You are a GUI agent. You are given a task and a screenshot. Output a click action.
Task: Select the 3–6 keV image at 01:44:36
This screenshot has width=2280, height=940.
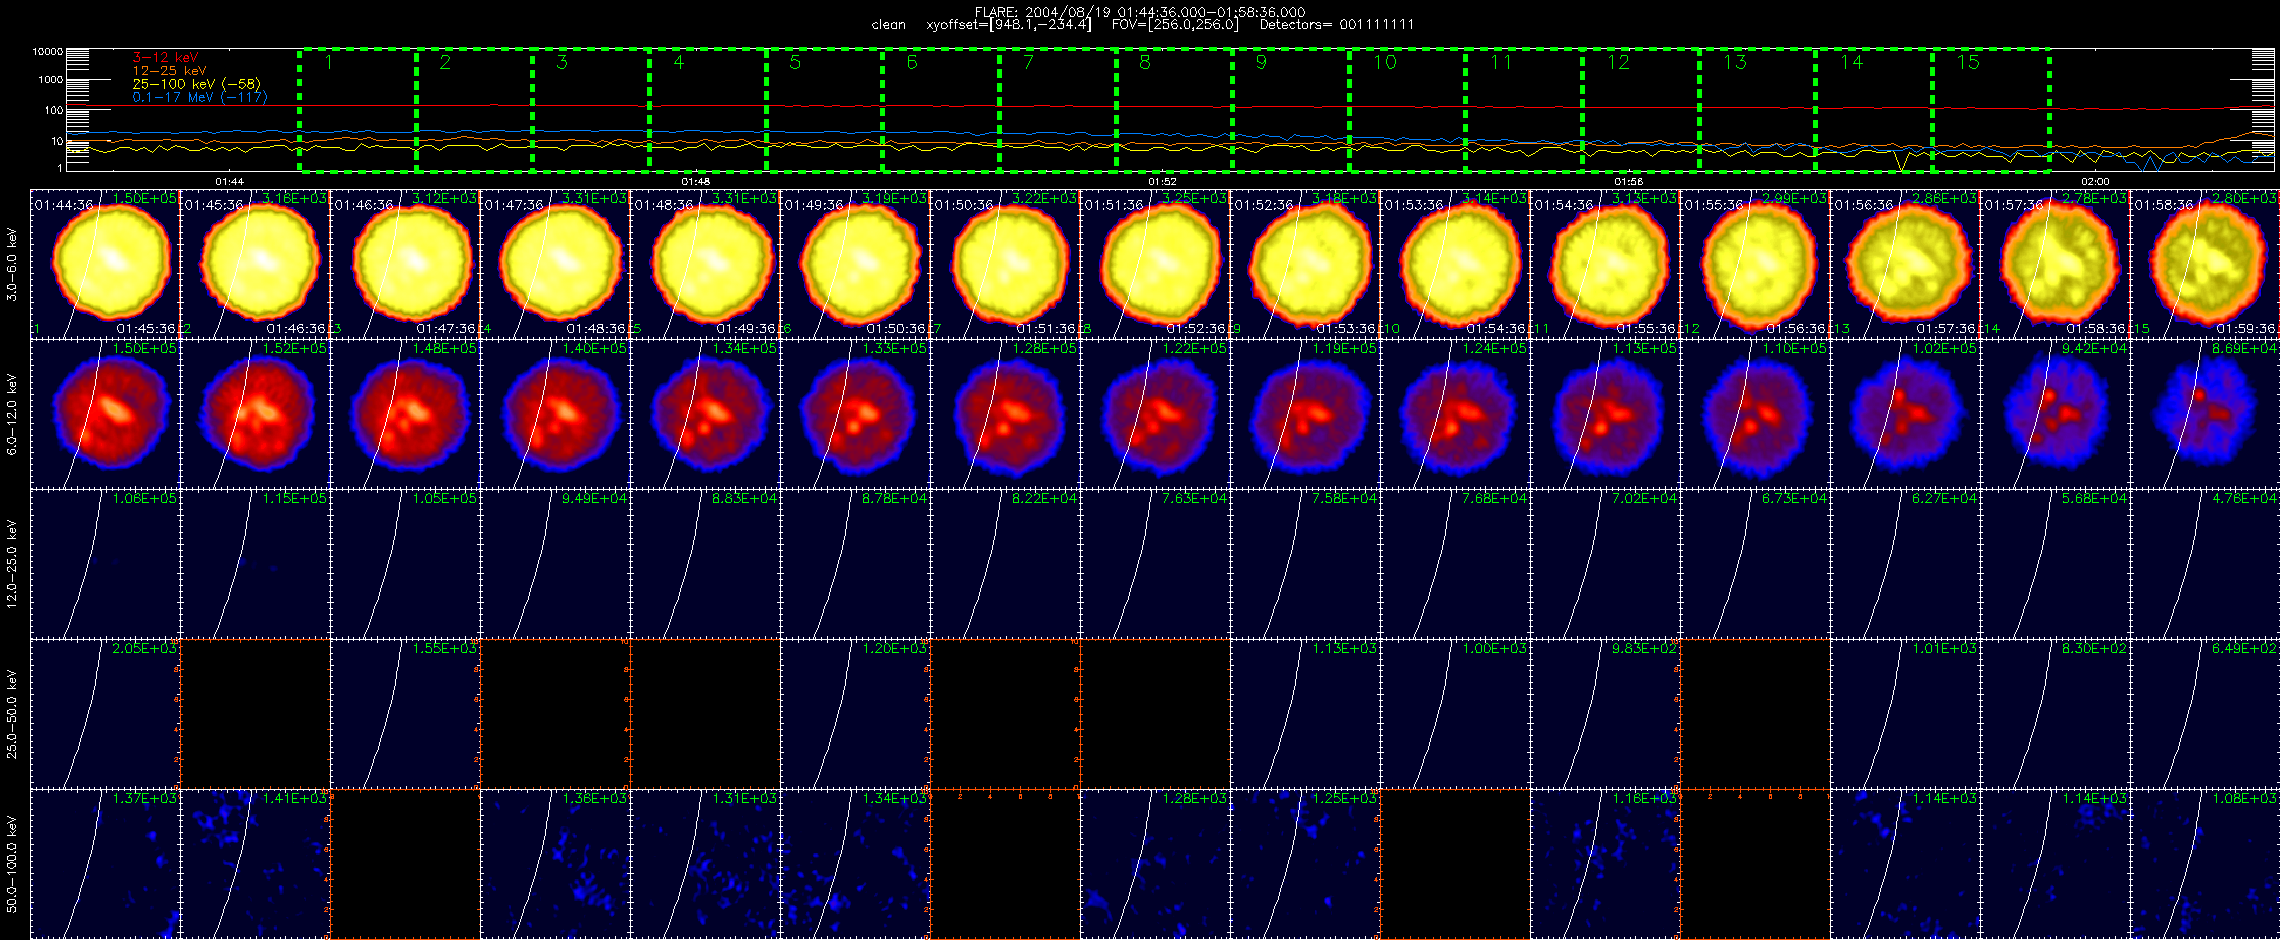[x=105, y=264]
